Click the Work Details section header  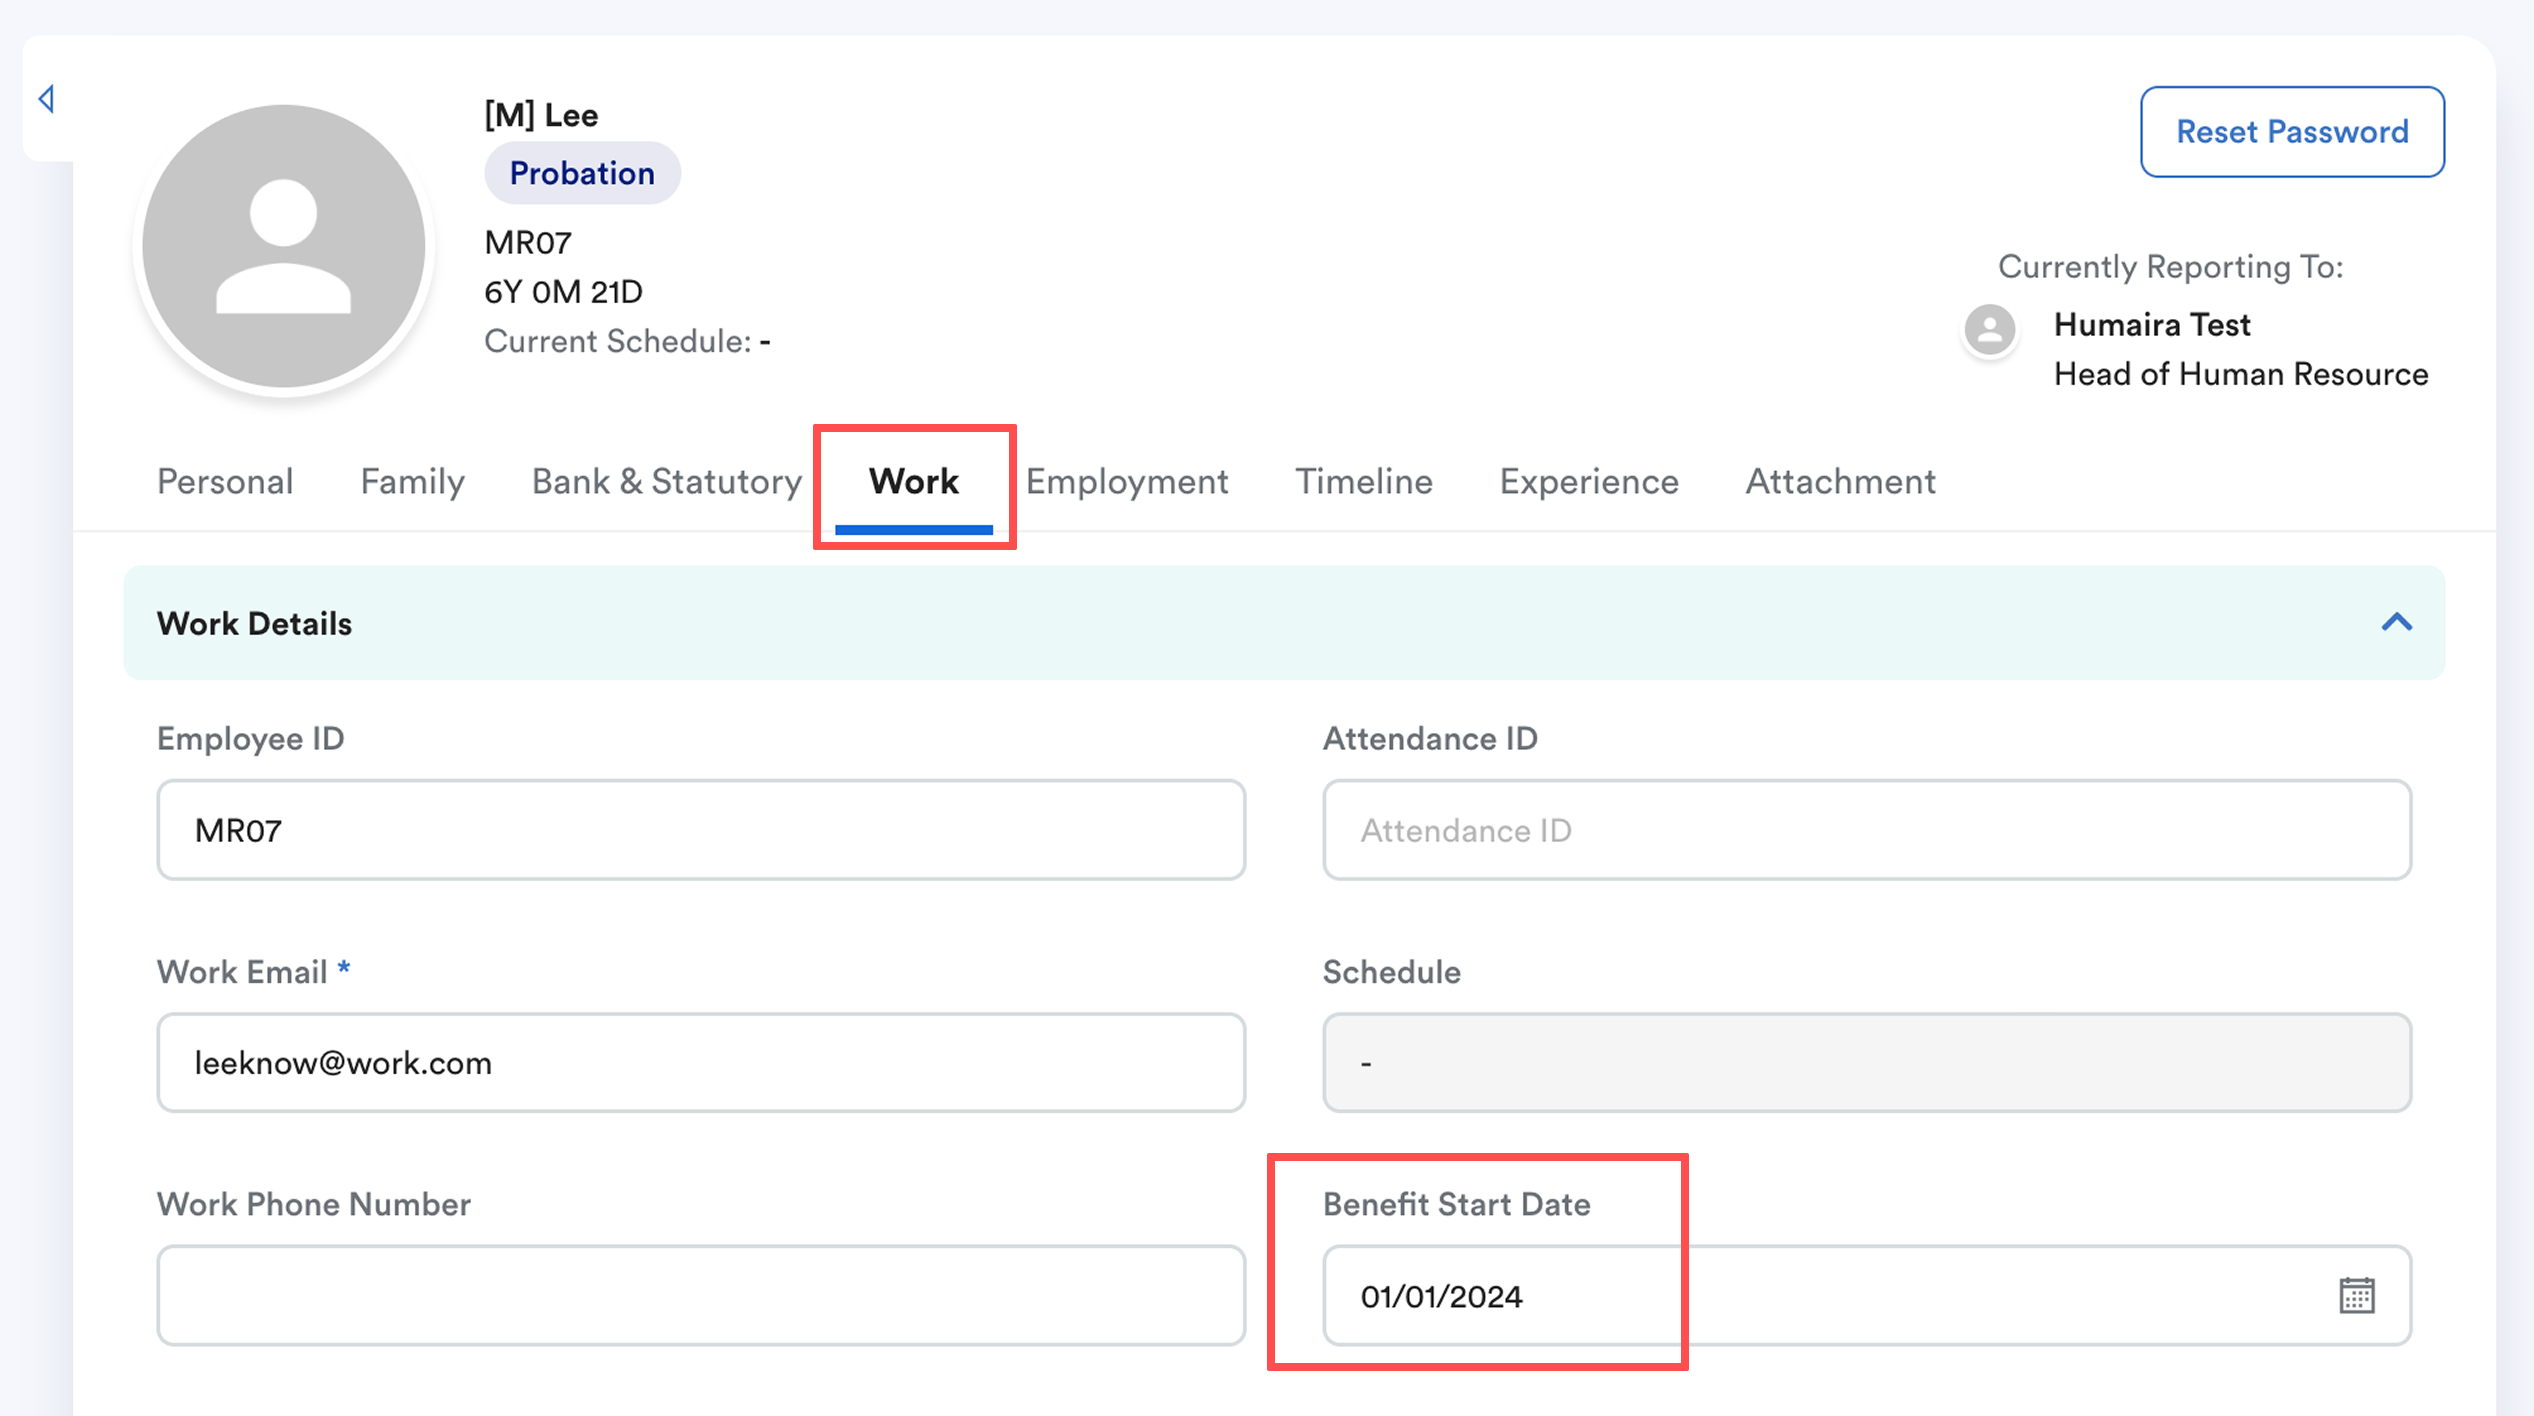pos(254,624)
